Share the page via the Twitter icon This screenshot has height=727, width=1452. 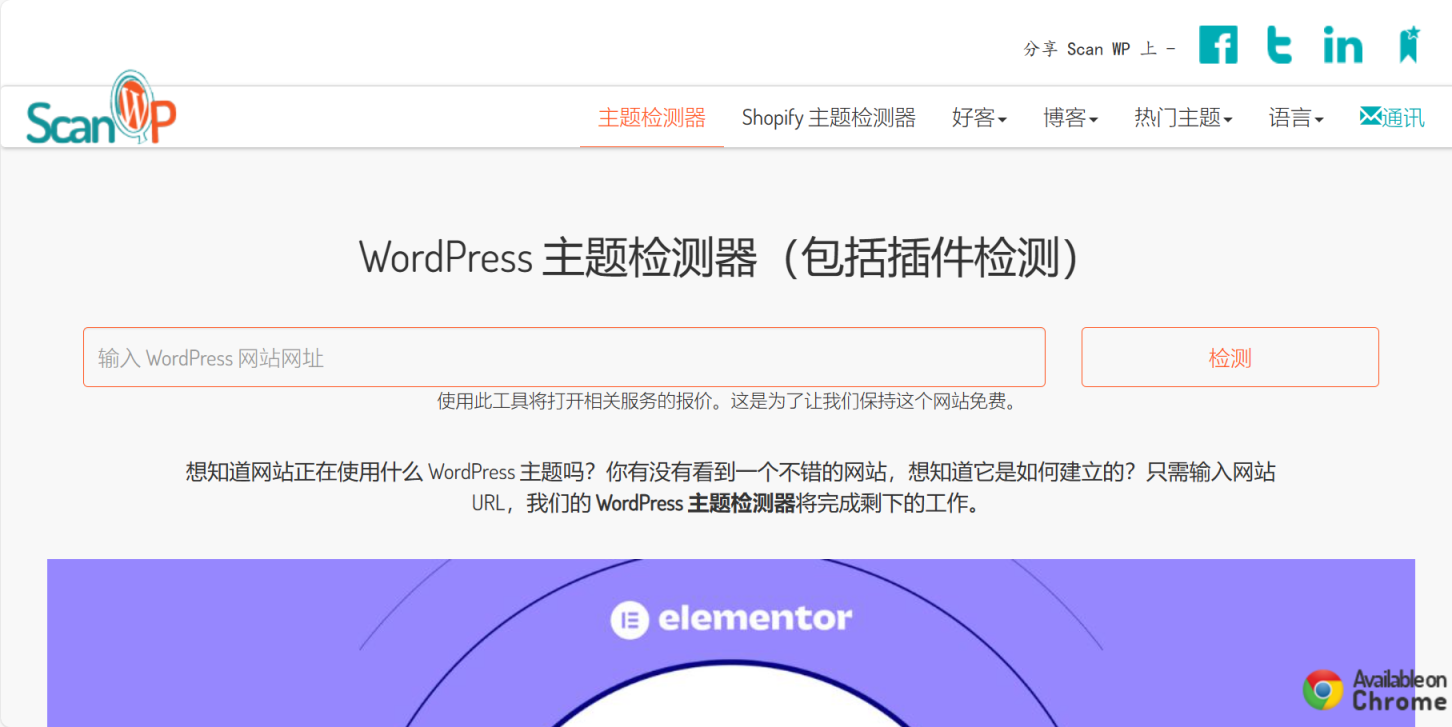tap(1279, 44)
